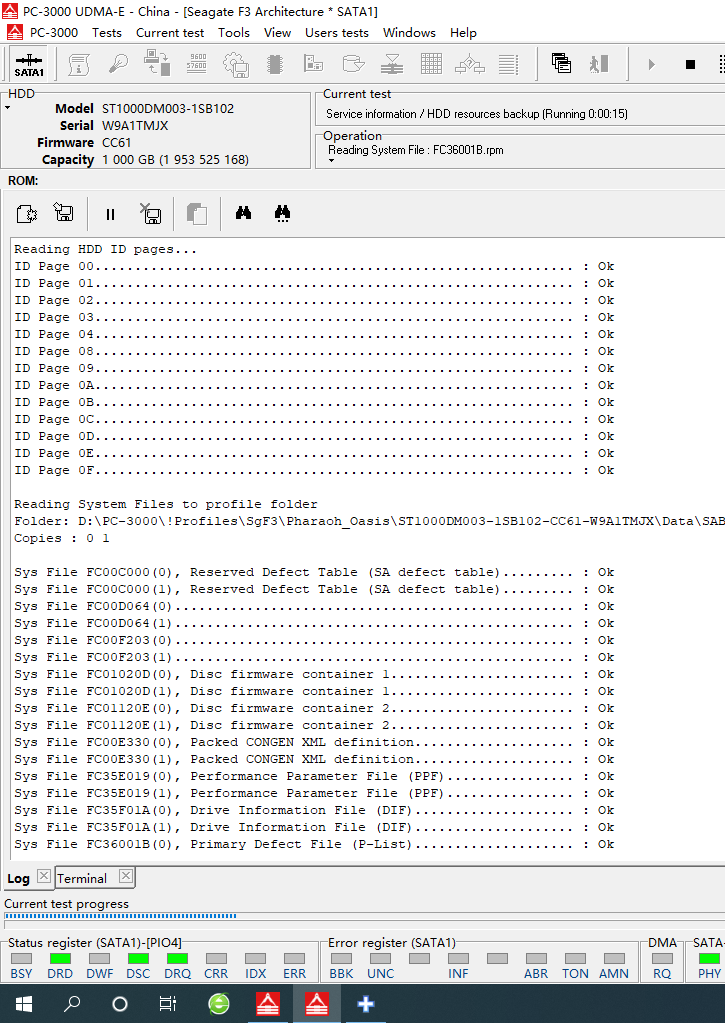This screenshot has height=1023, width=725.
Task: Click the heads test hourglass icon
Action: pyautogui.click(x=392, y=64)
